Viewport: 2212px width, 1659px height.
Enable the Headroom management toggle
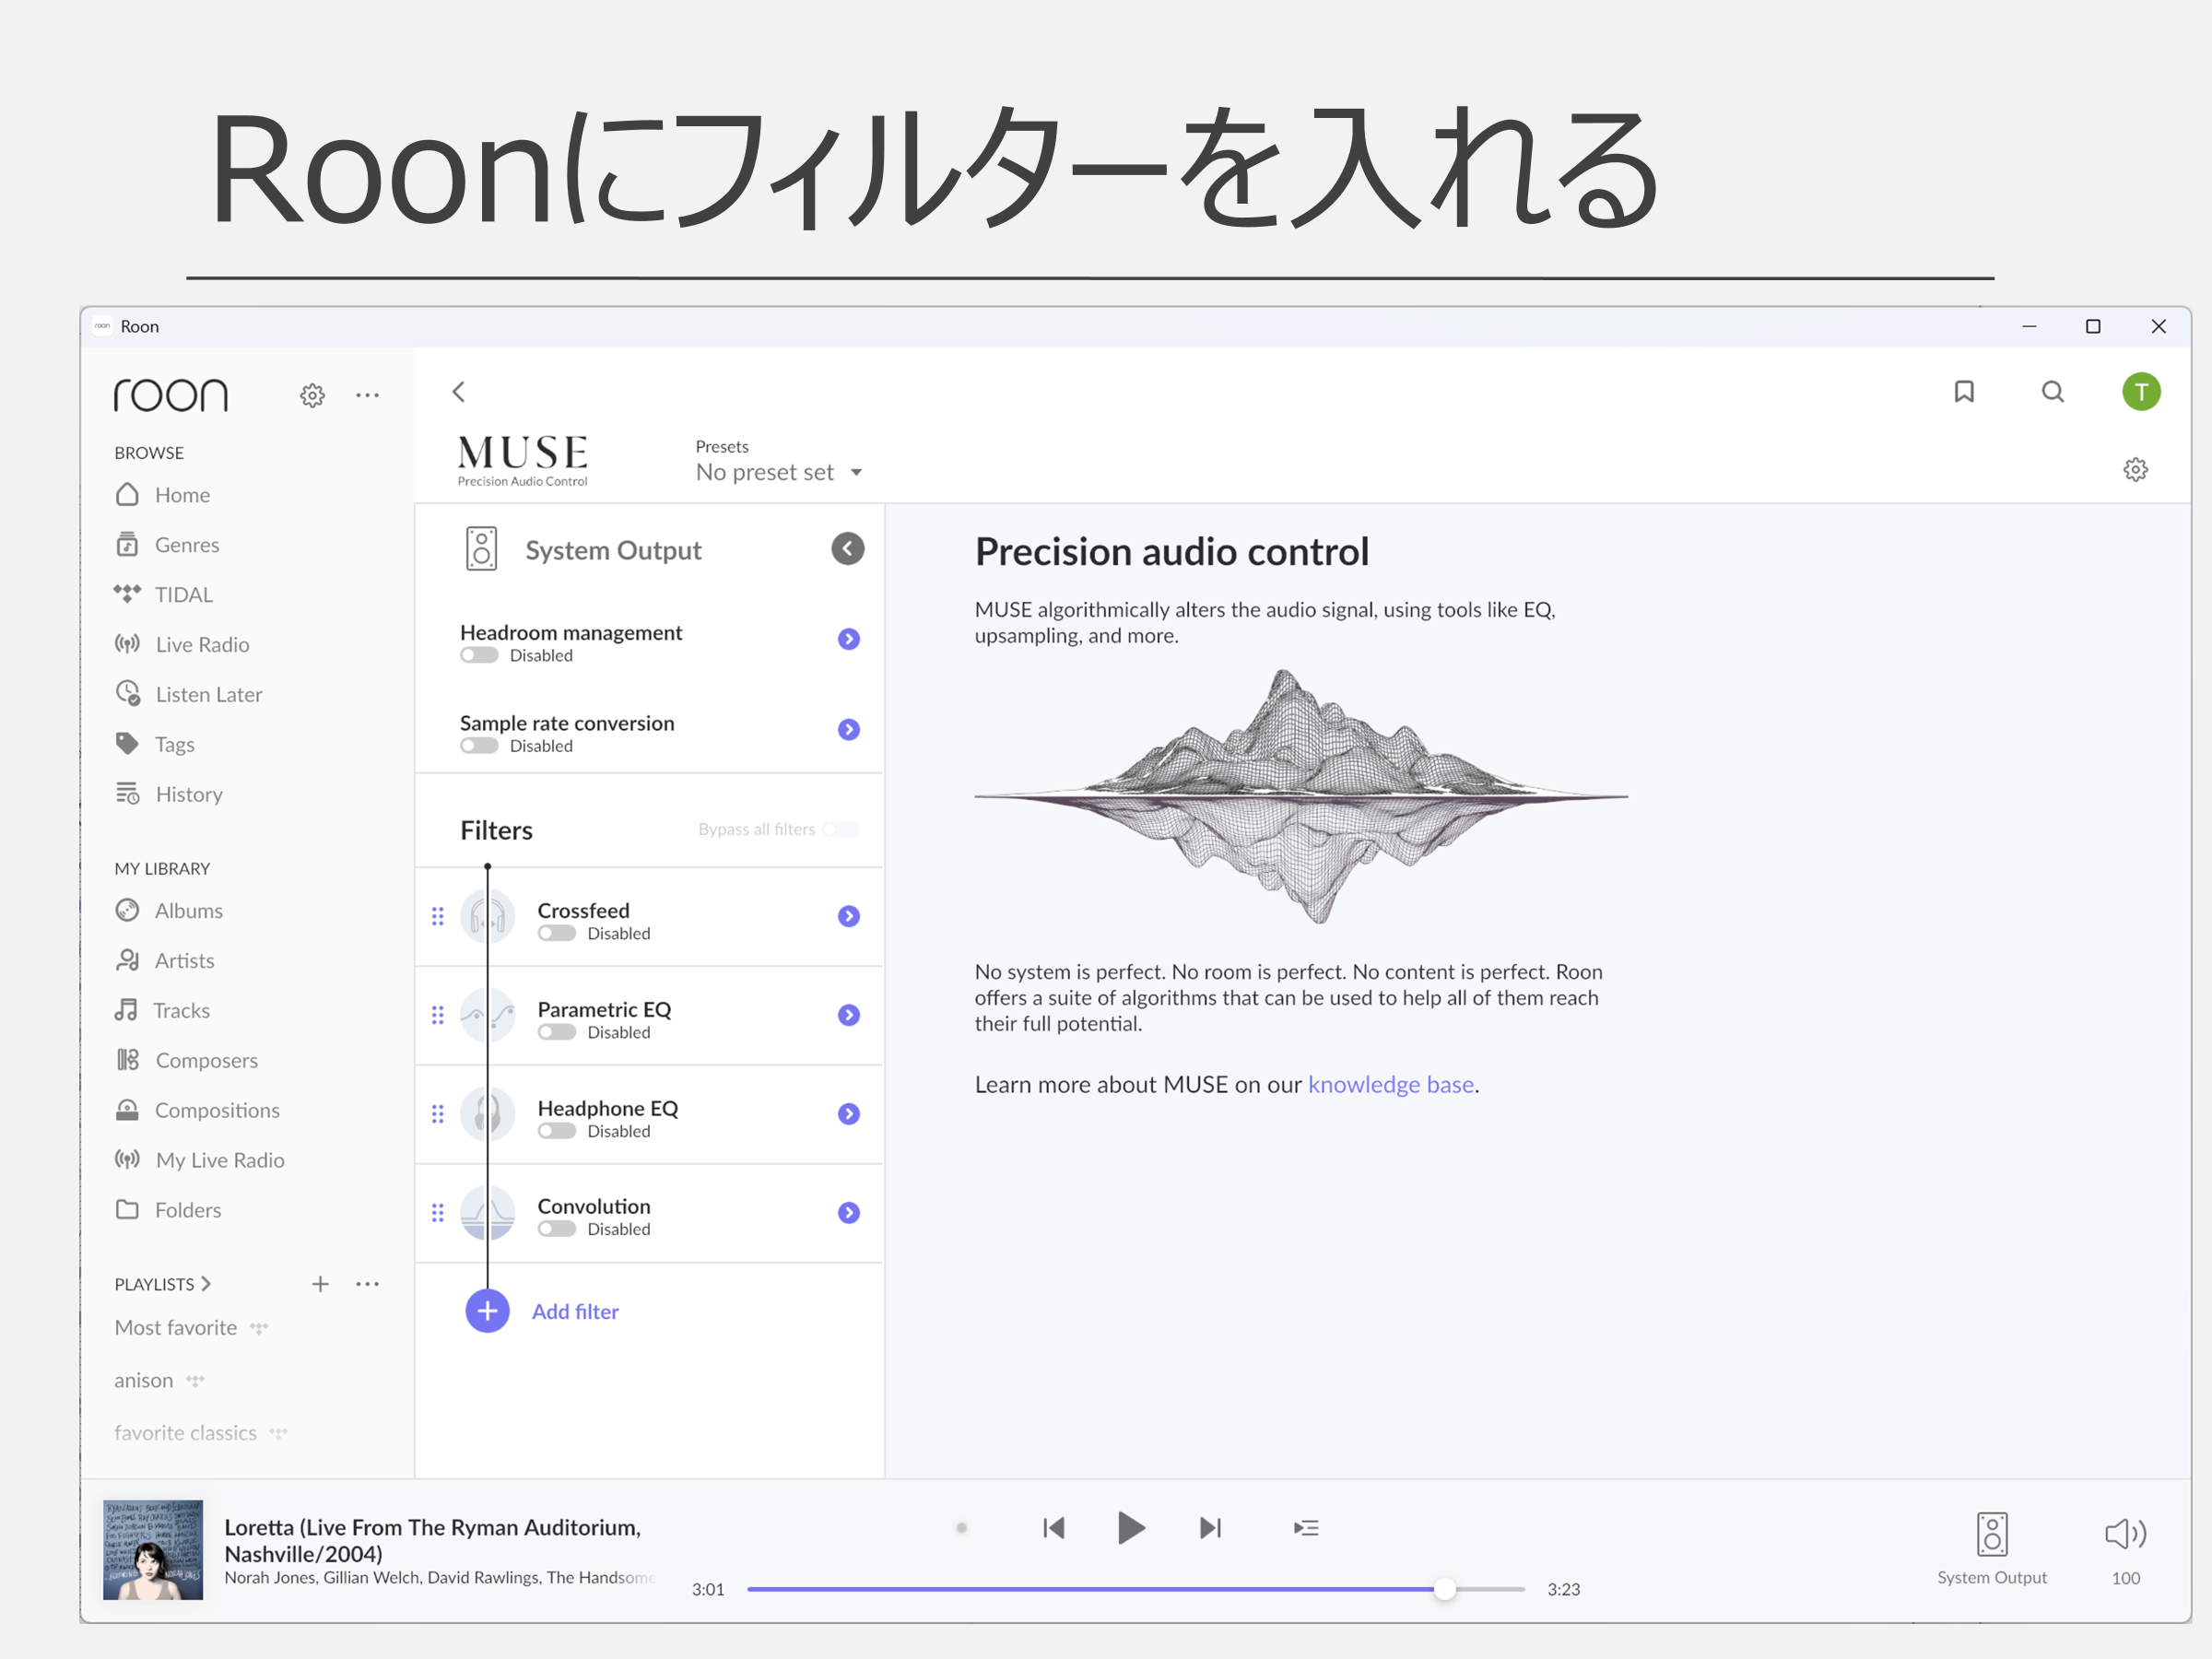click(479, 656)
